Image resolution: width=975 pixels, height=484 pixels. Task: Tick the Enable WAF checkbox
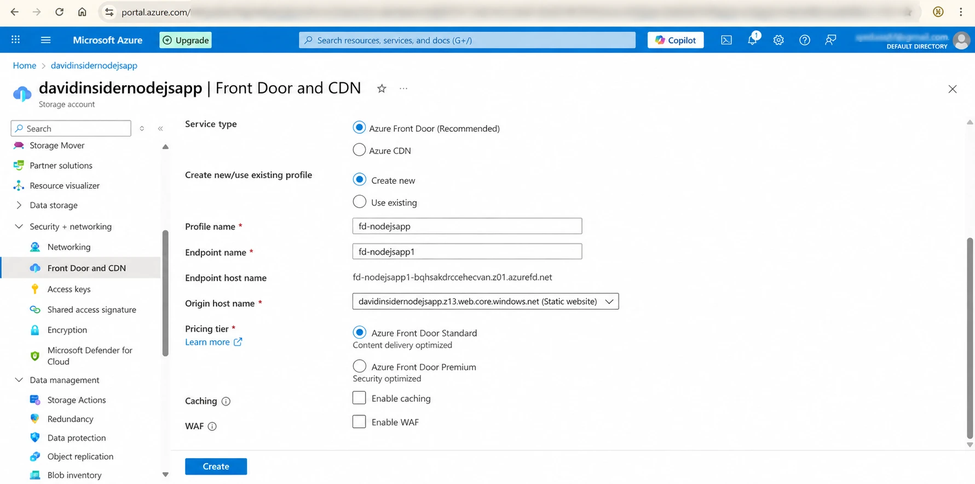point(359,421)
